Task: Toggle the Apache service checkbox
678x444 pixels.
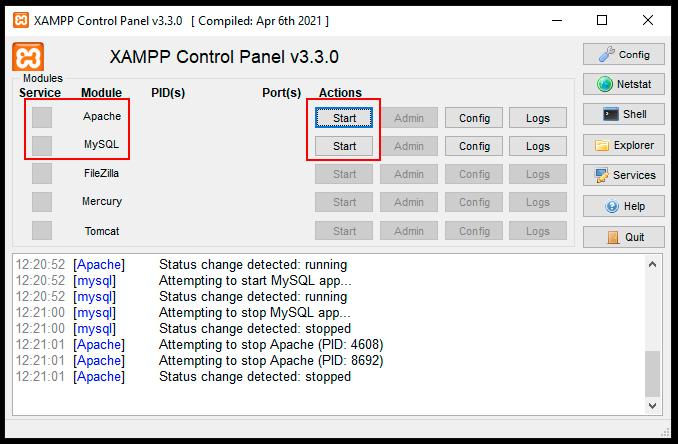Action: click(42, 117)
